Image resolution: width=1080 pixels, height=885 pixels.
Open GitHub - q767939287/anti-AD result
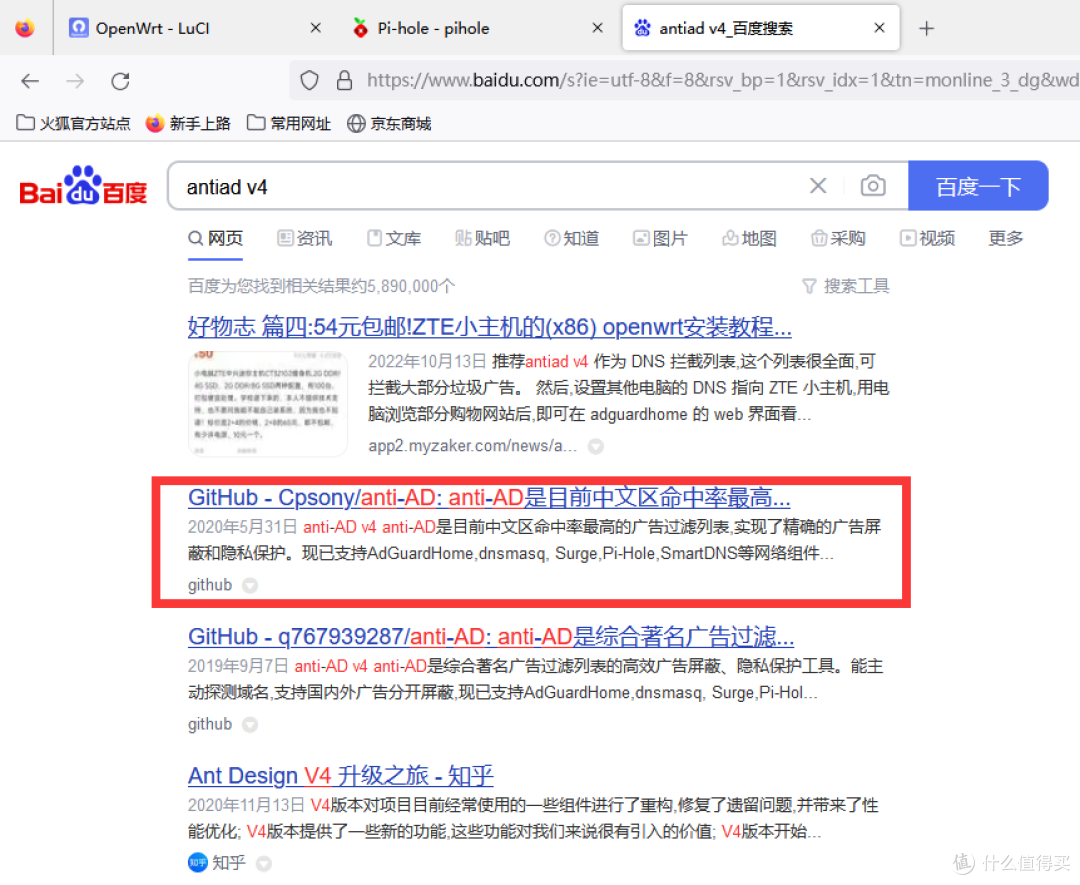pyautogui.click(x=491, y=636)
